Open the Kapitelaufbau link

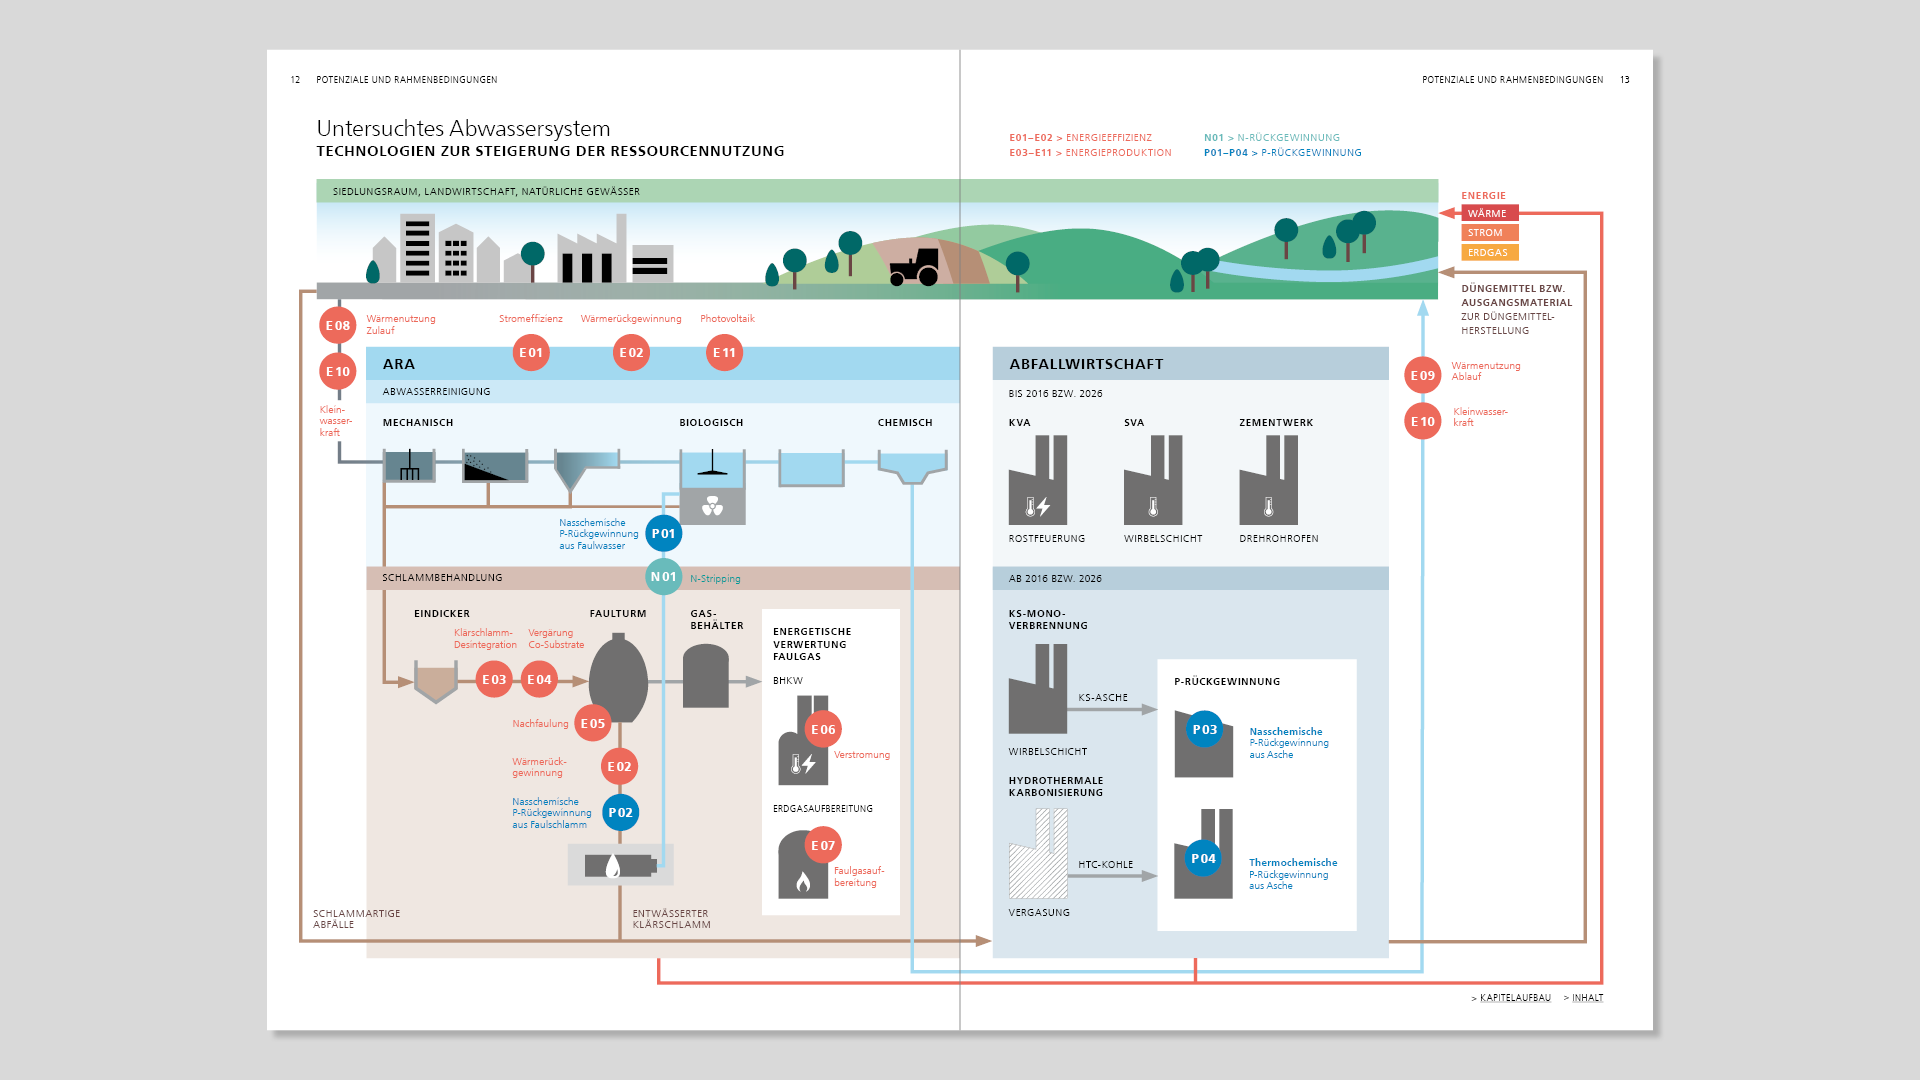1515,998
